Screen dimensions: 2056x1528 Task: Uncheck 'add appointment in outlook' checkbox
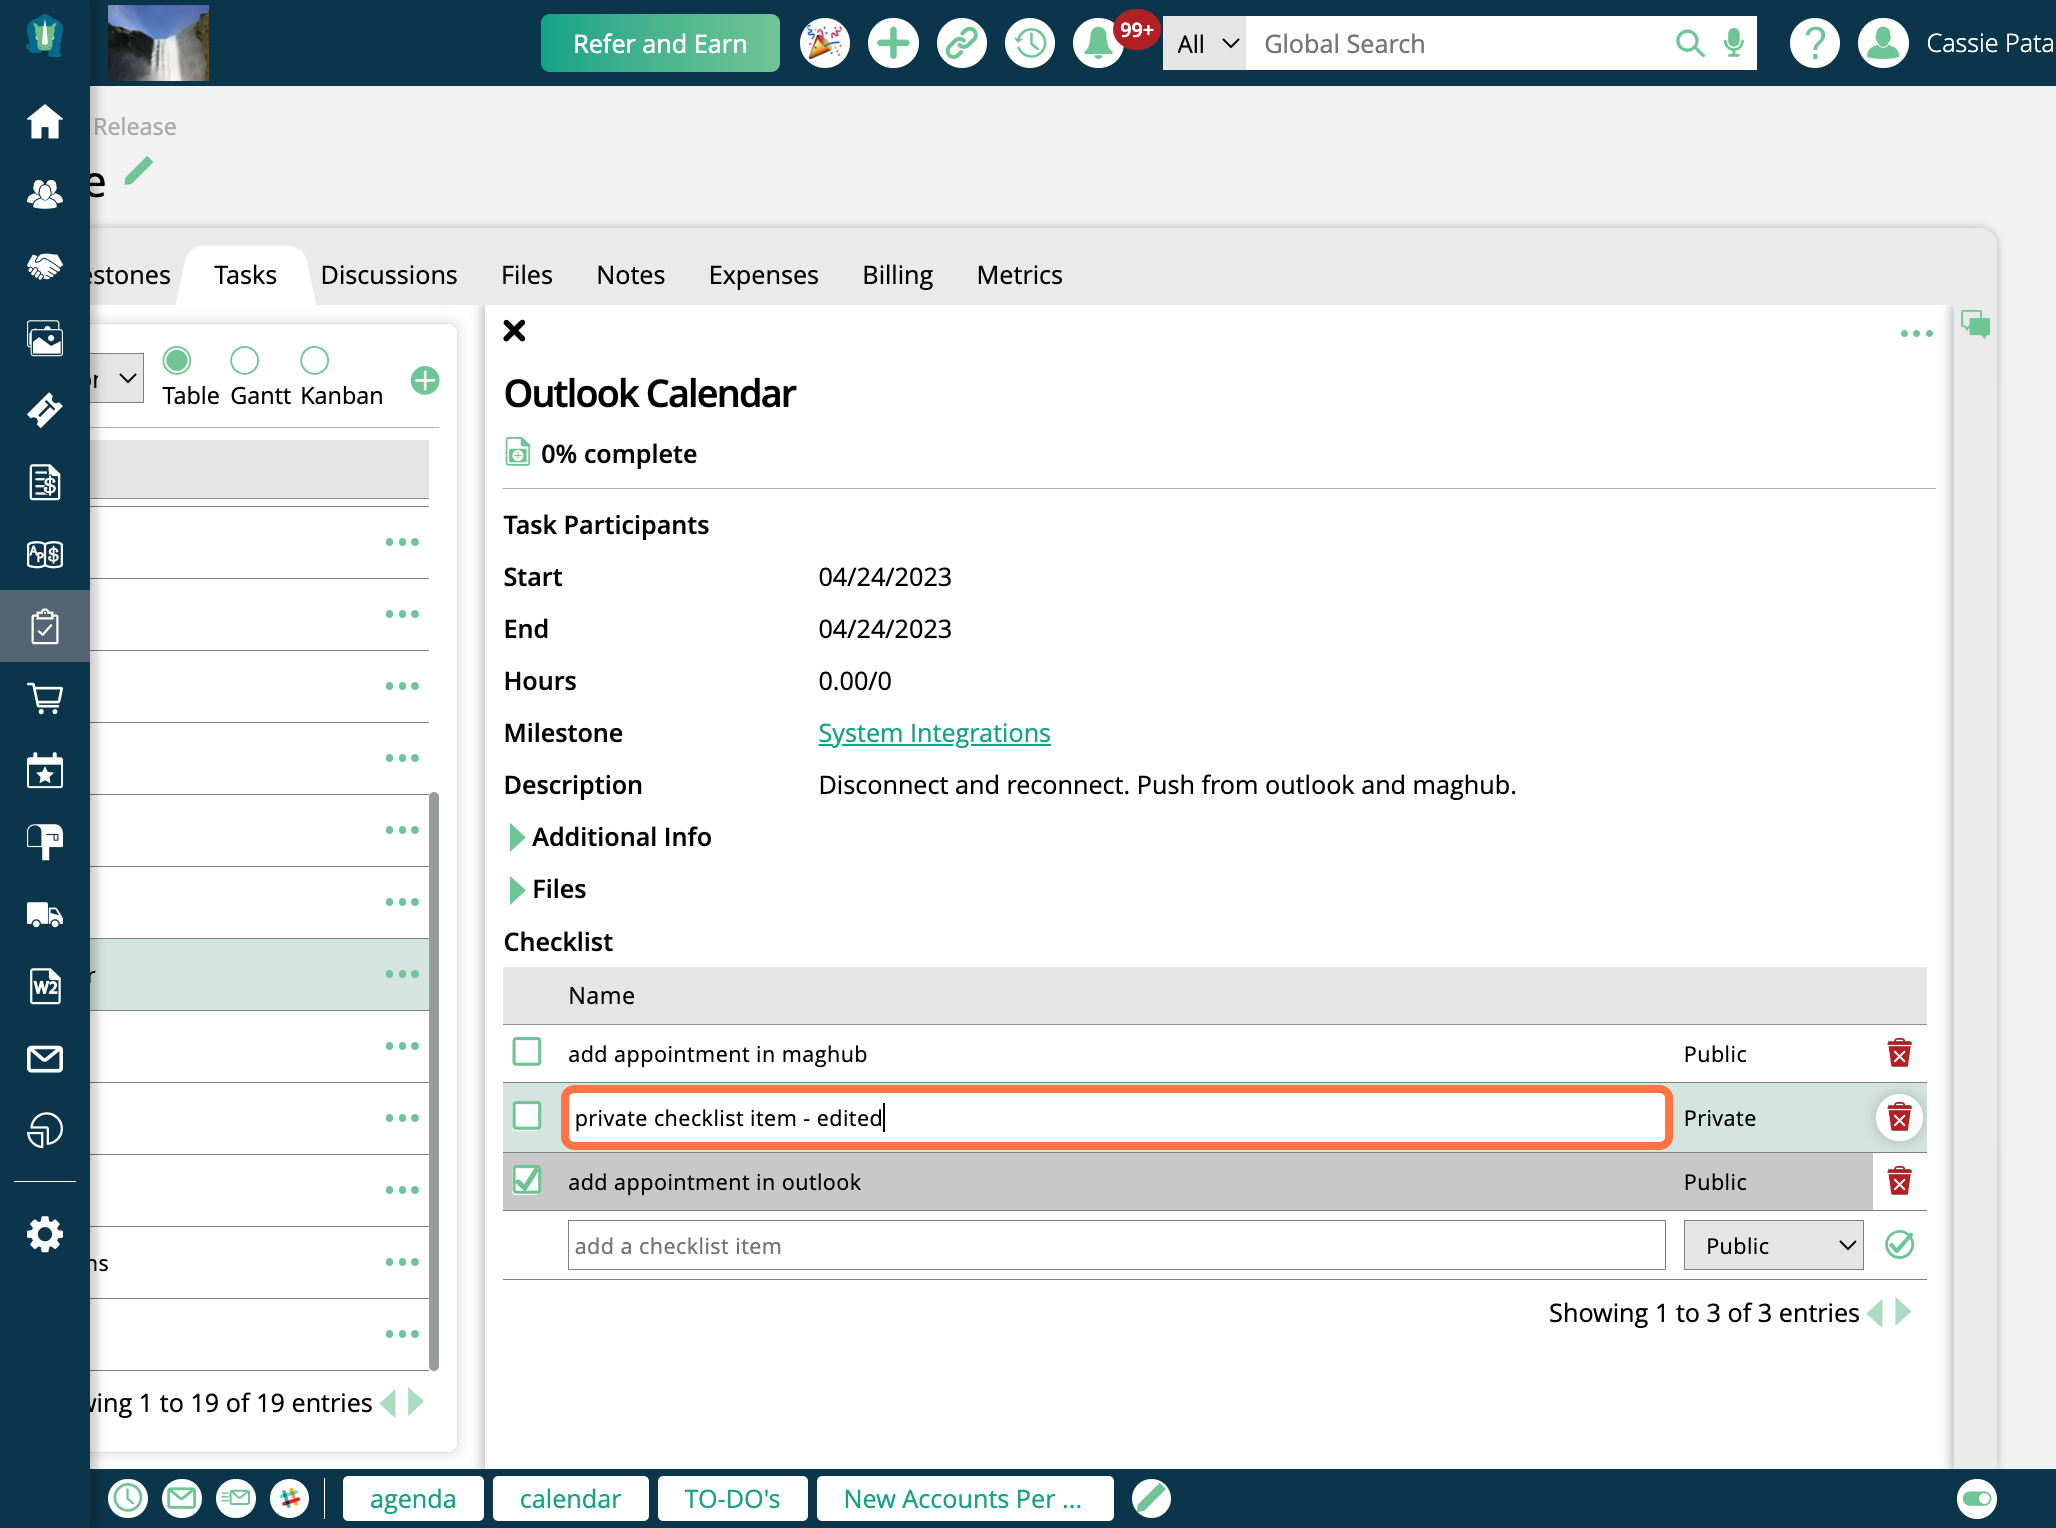[x=527, y=1180]
